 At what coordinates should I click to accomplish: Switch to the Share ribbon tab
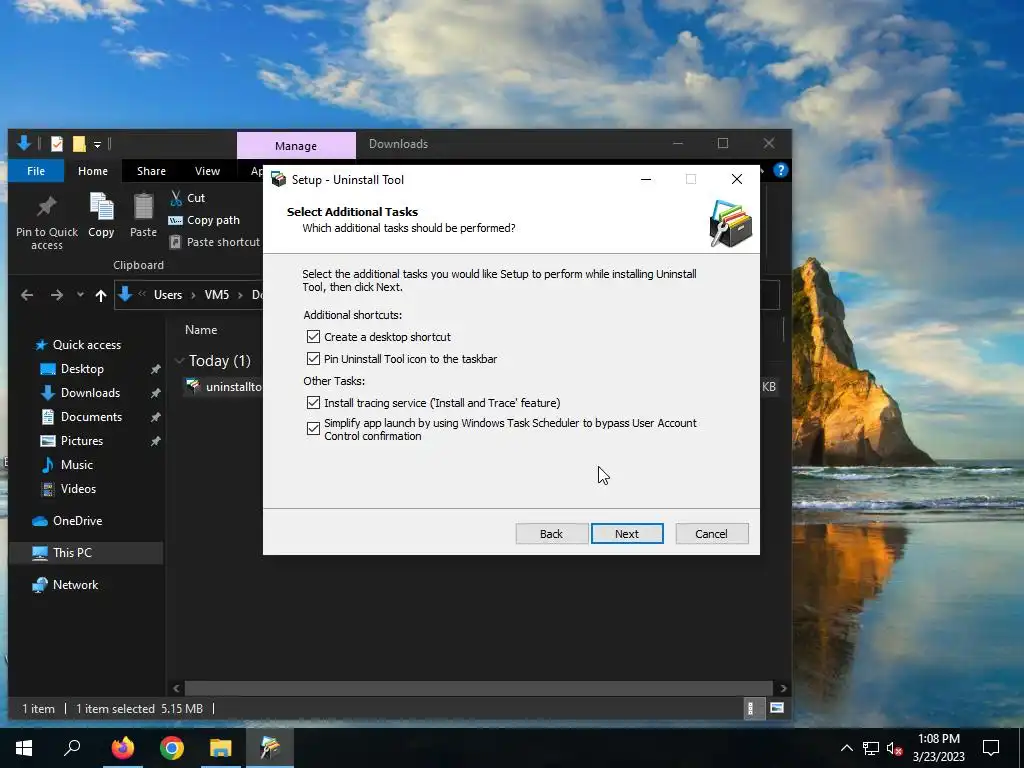(152, 171)
